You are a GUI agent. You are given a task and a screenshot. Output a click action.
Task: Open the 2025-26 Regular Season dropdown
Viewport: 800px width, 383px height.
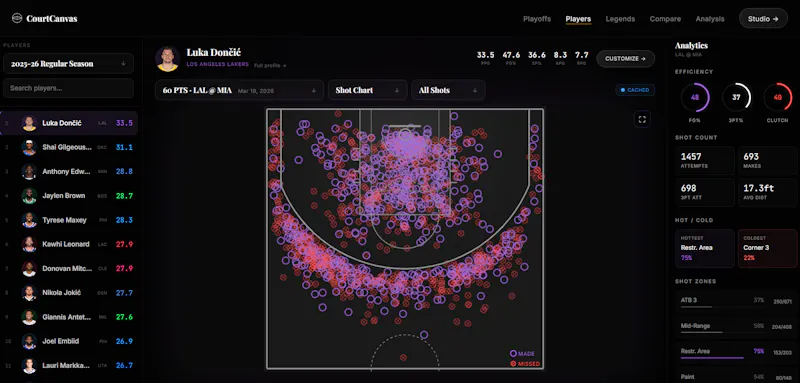(68, 64)
